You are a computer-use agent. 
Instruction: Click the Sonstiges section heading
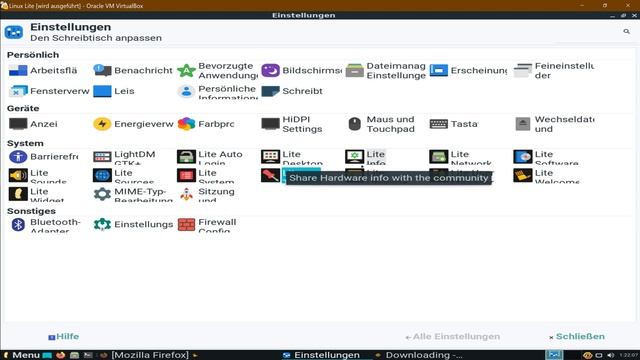[x=31, y=211]
